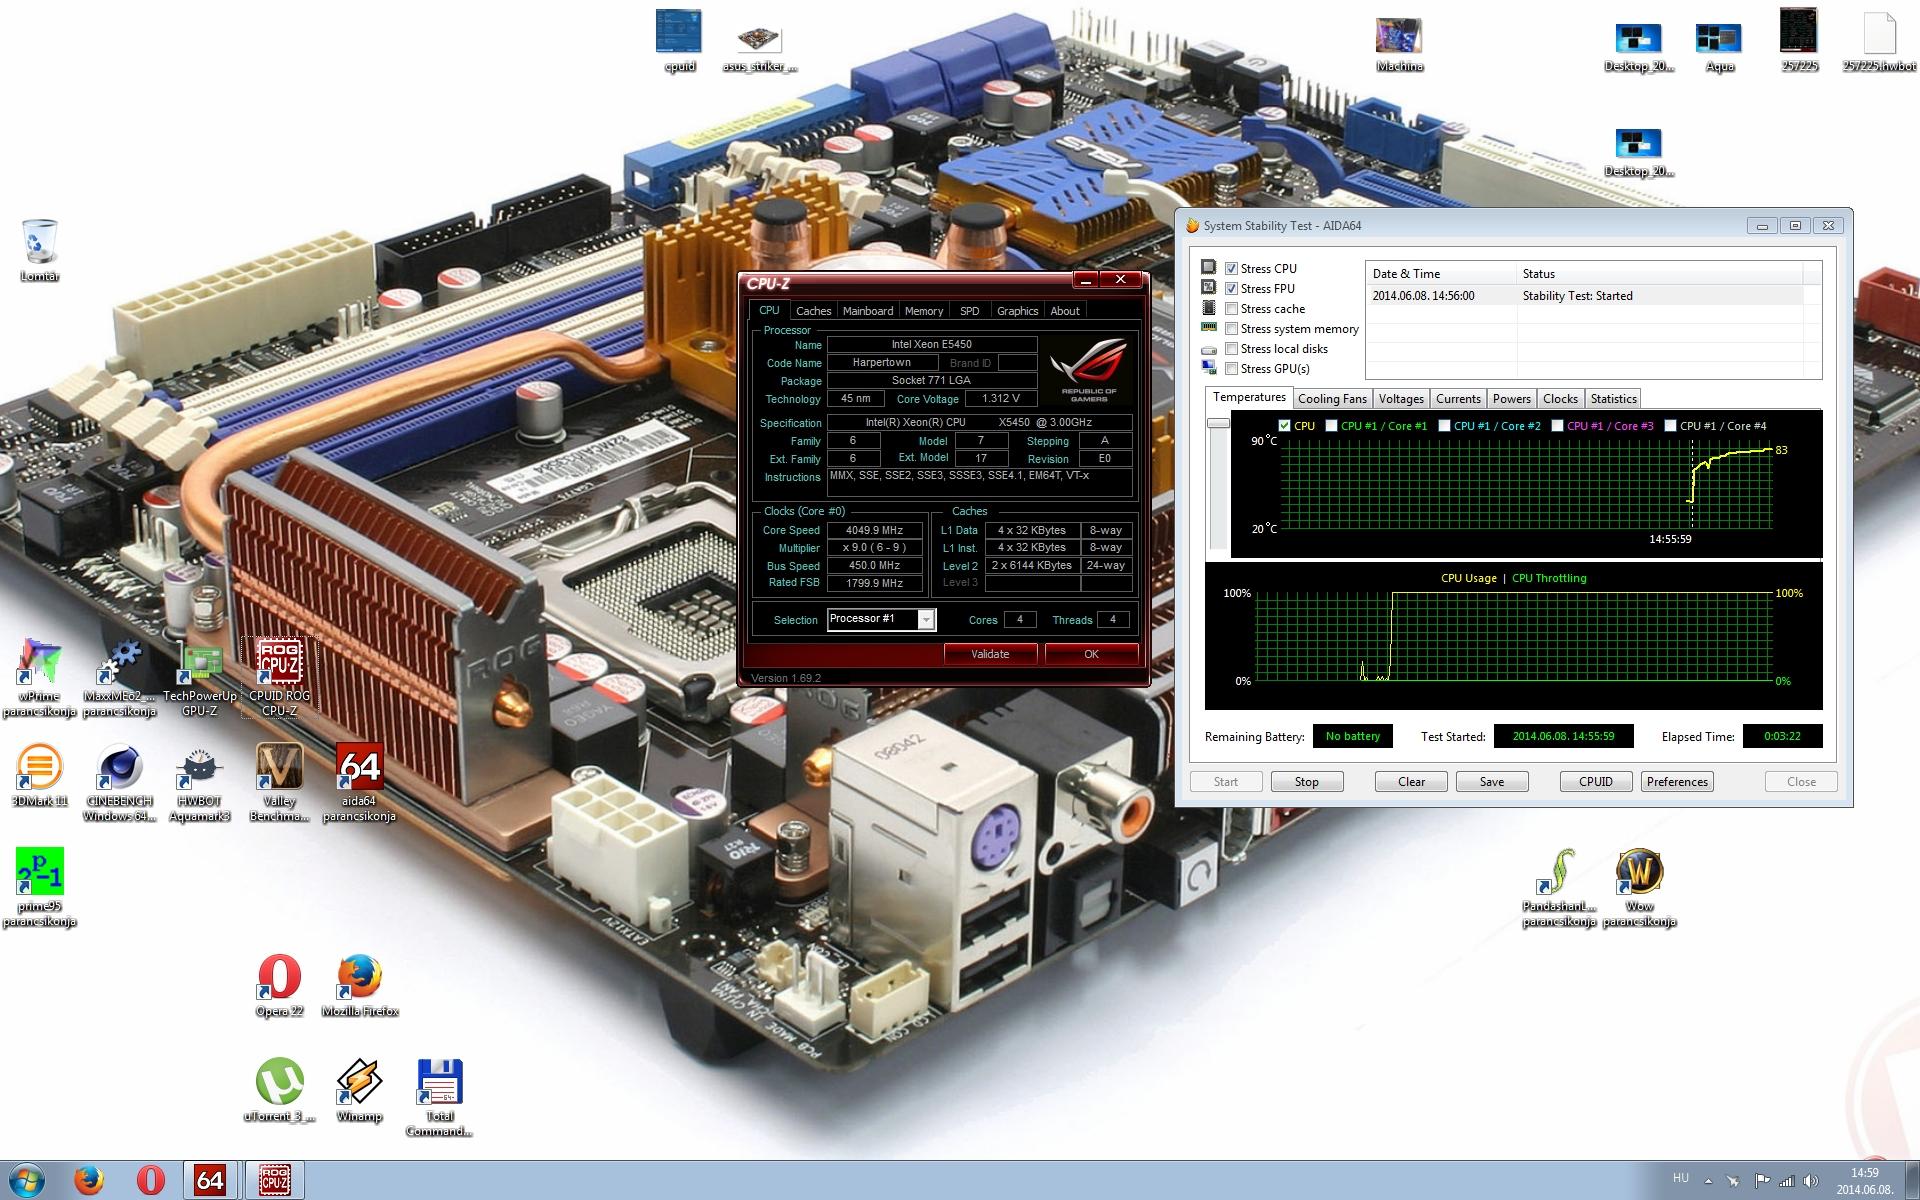Click Opera icon in taskbar
The width and height of the screenshot is (1920, 1200).
[x=150, y=1180]
